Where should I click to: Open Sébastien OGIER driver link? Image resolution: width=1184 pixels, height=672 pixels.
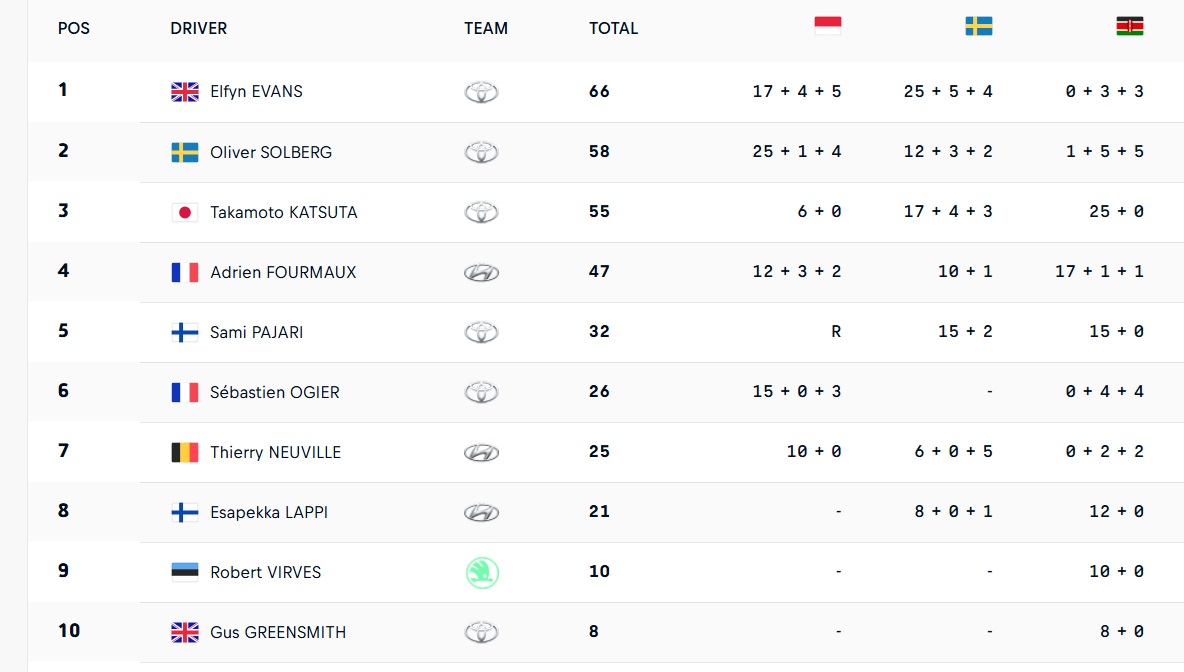(275, 392)
